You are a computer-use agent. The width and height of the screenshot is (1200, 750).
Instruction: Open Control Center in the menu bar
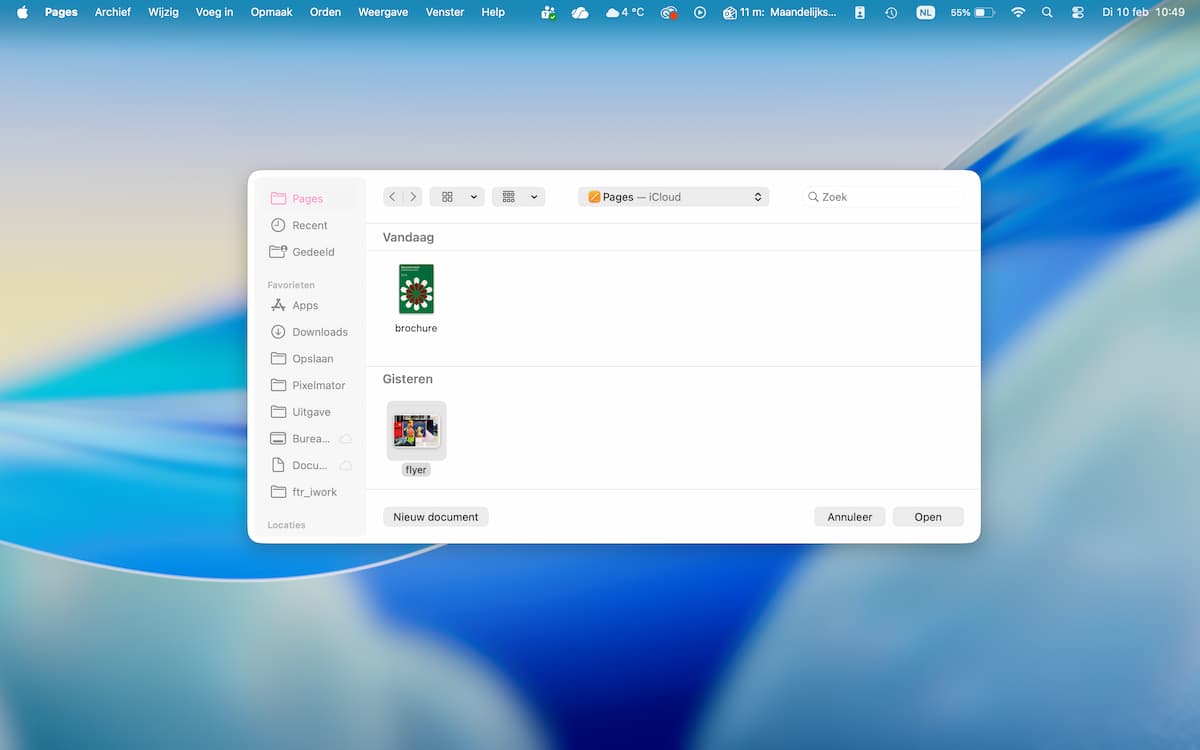[1077, 13]
